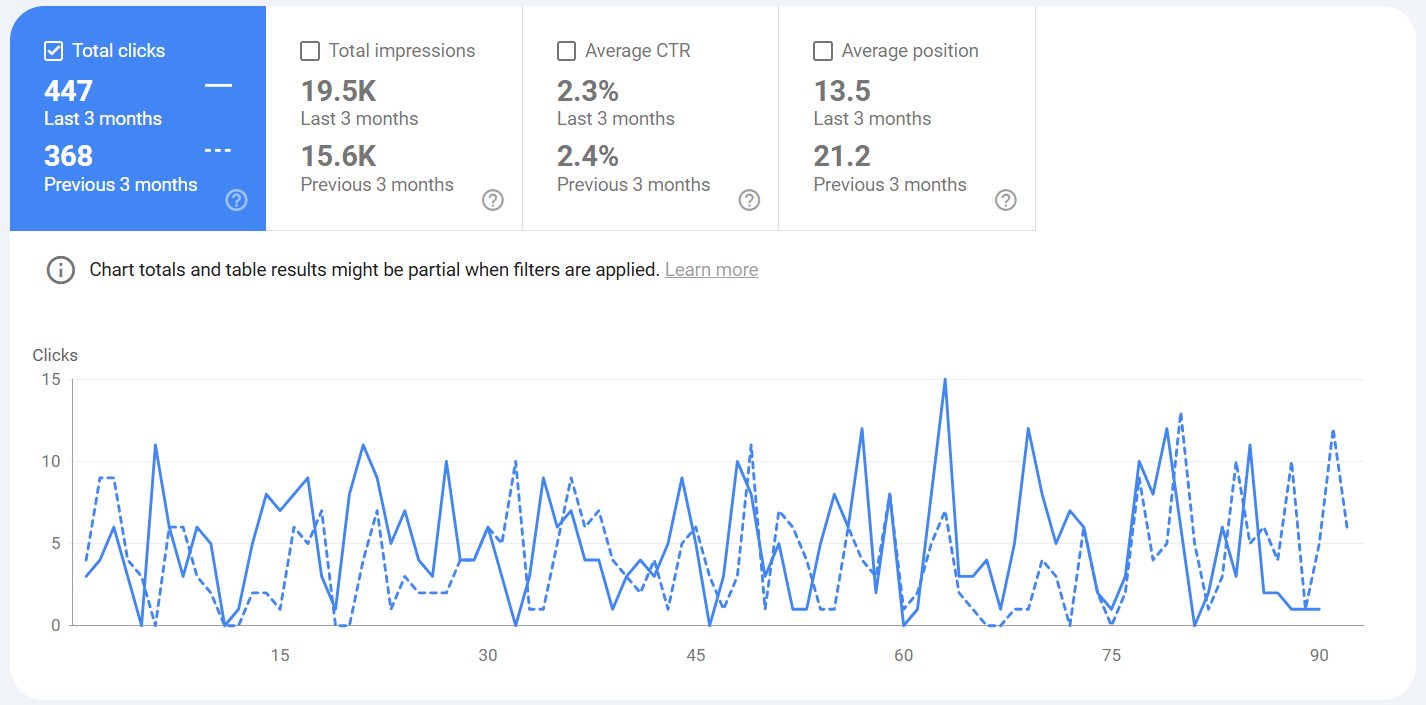
Task: Open the Learn more link
Action: [711, 270]
